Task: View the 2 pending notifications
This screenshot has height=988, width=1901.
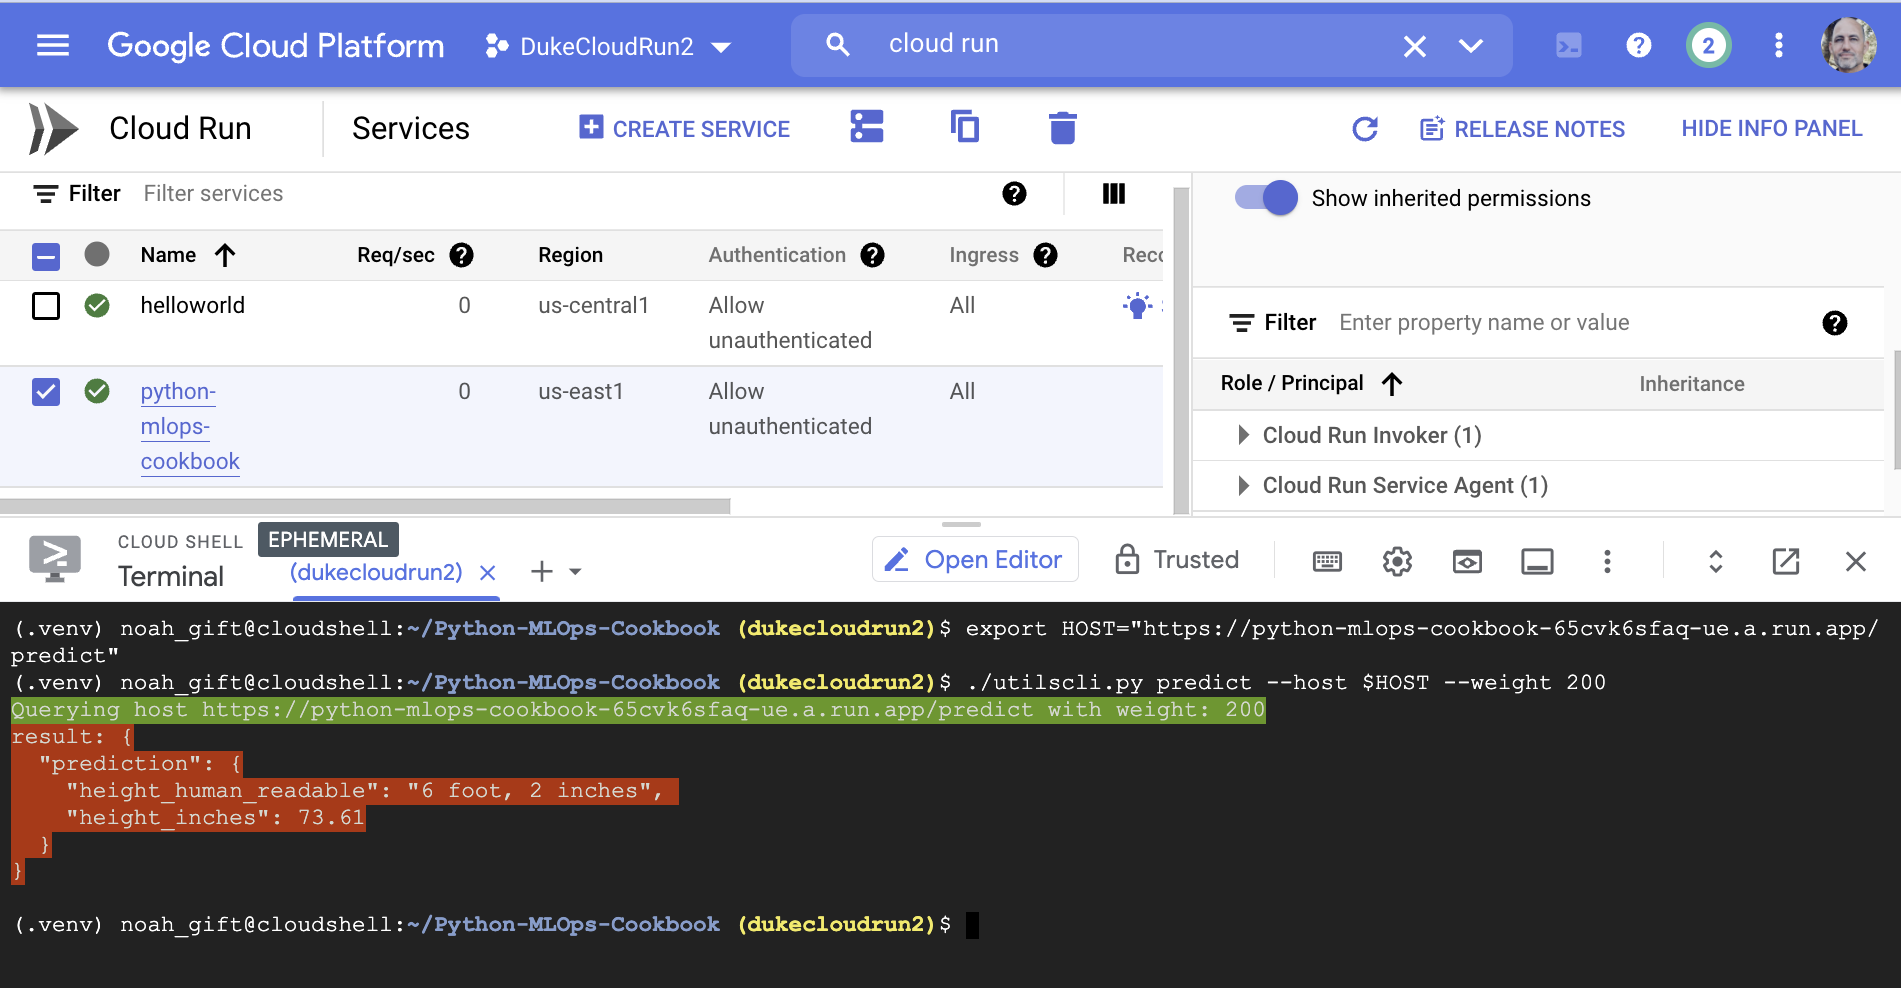Action: click(x=1708, y=45)
